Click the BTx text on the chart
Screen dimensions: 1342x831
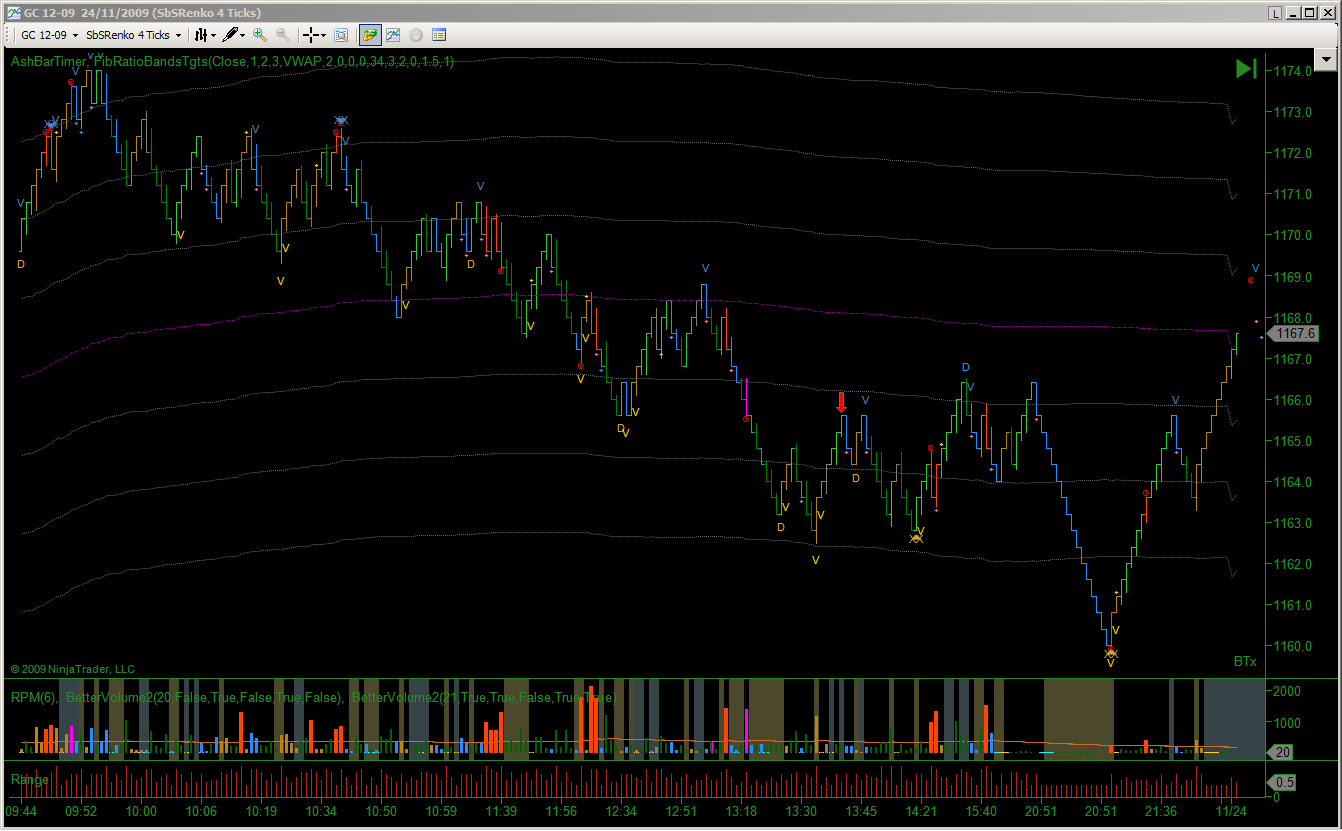pyautogui.click(x=1245, y=661)
